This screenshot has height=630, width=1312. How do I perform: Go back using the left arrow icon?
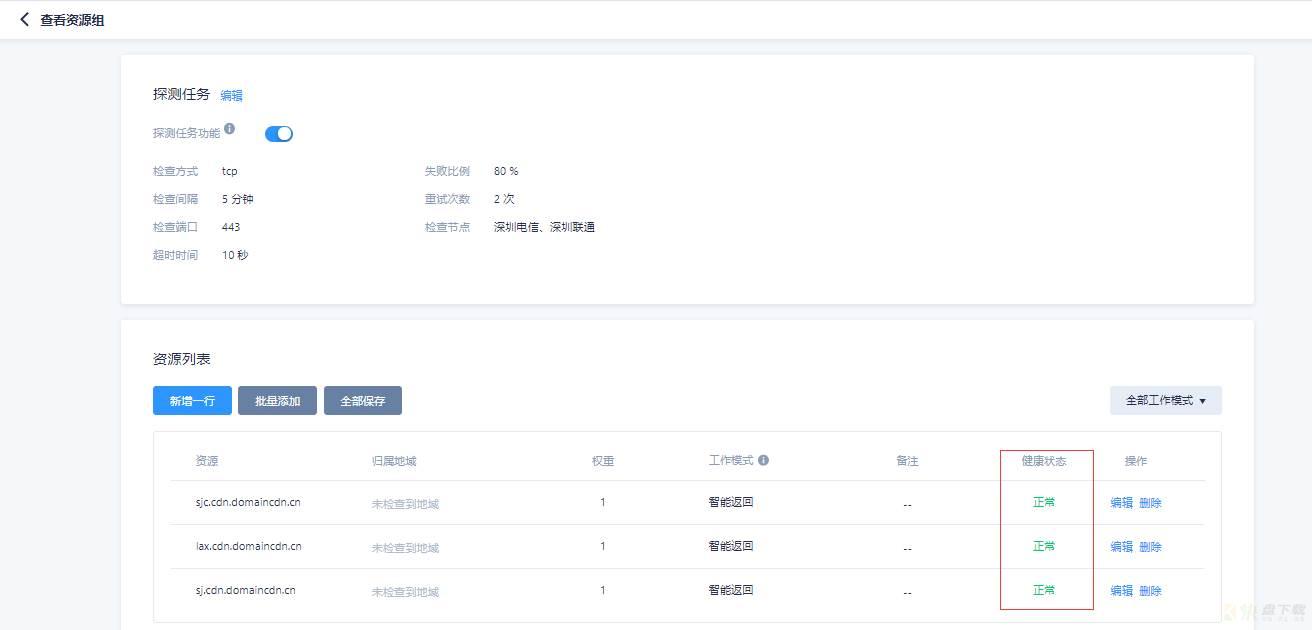coord(24,20)
